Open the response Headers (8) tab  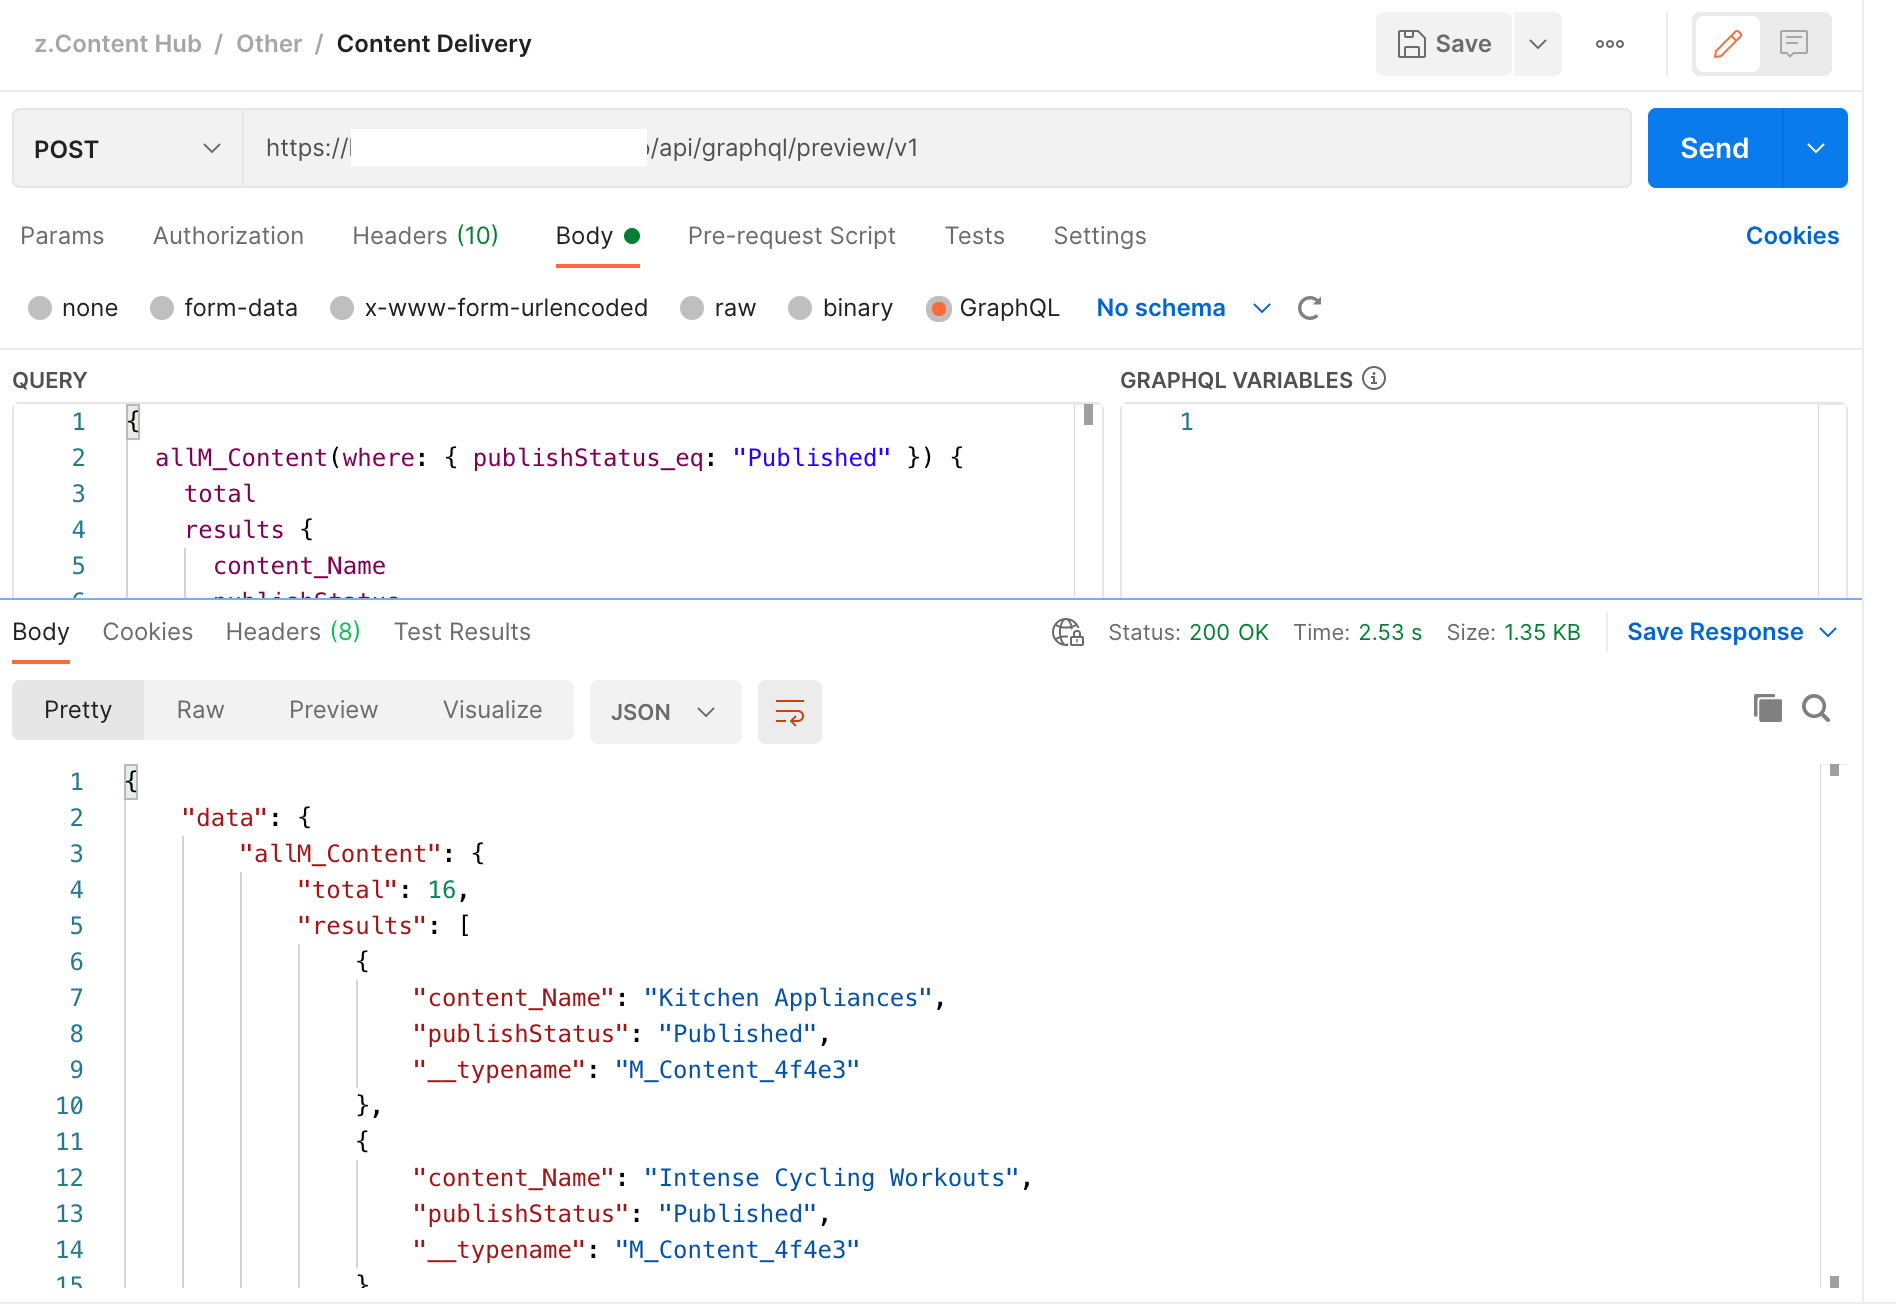tap(293, 632)
